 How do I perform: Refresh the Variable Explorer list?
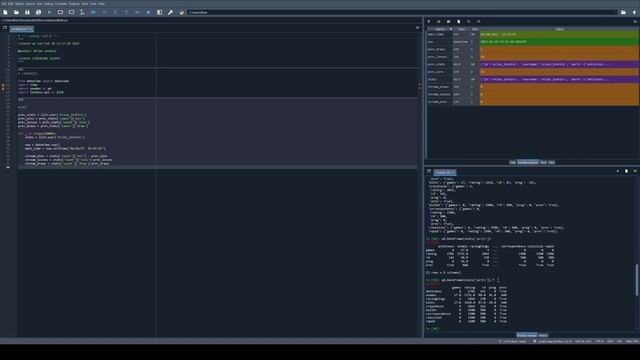click(x=478, y=21)
